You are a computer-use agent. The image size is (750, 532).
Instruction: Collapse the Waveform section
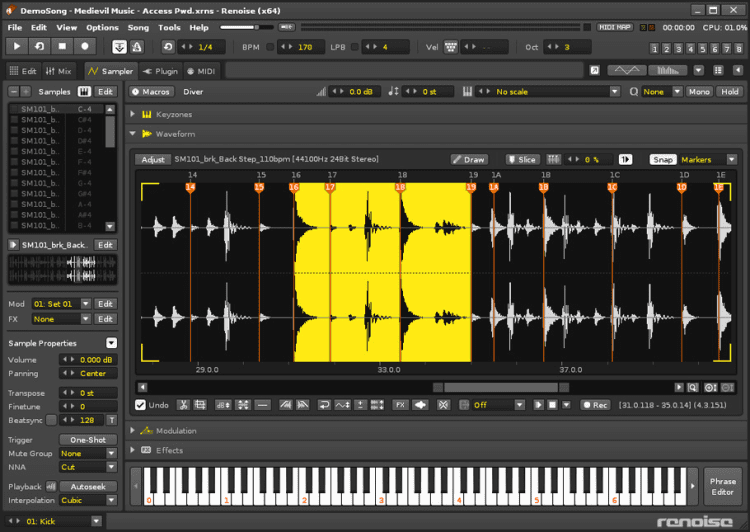[132, 133]
